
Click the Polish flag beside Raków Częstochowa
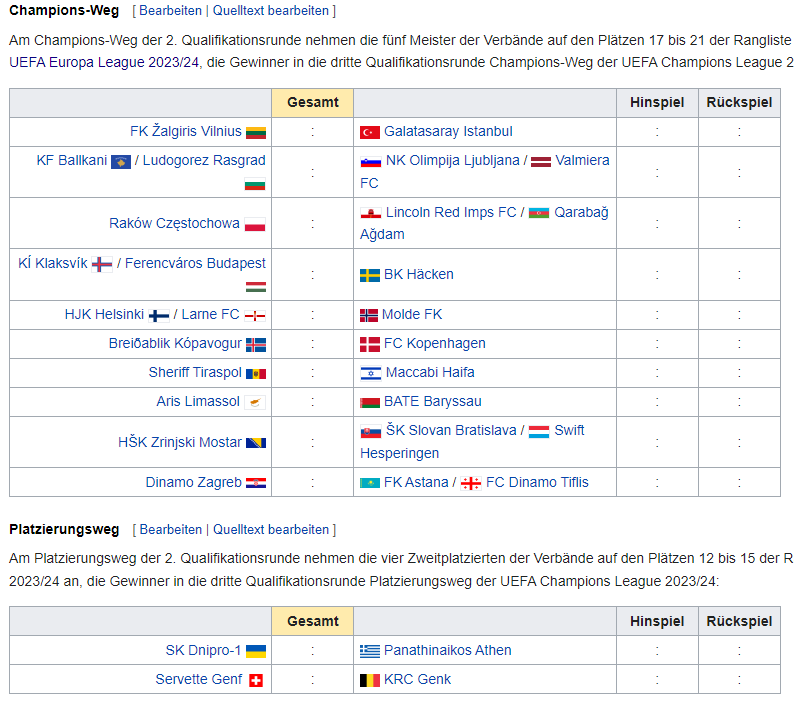(x=255, y=224)
